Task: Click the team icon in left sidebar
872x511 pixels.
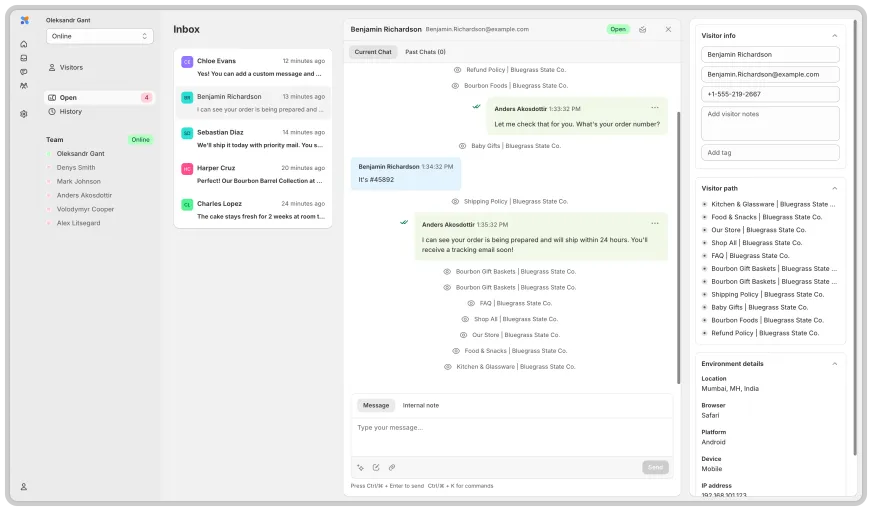Action: [24, 86]
